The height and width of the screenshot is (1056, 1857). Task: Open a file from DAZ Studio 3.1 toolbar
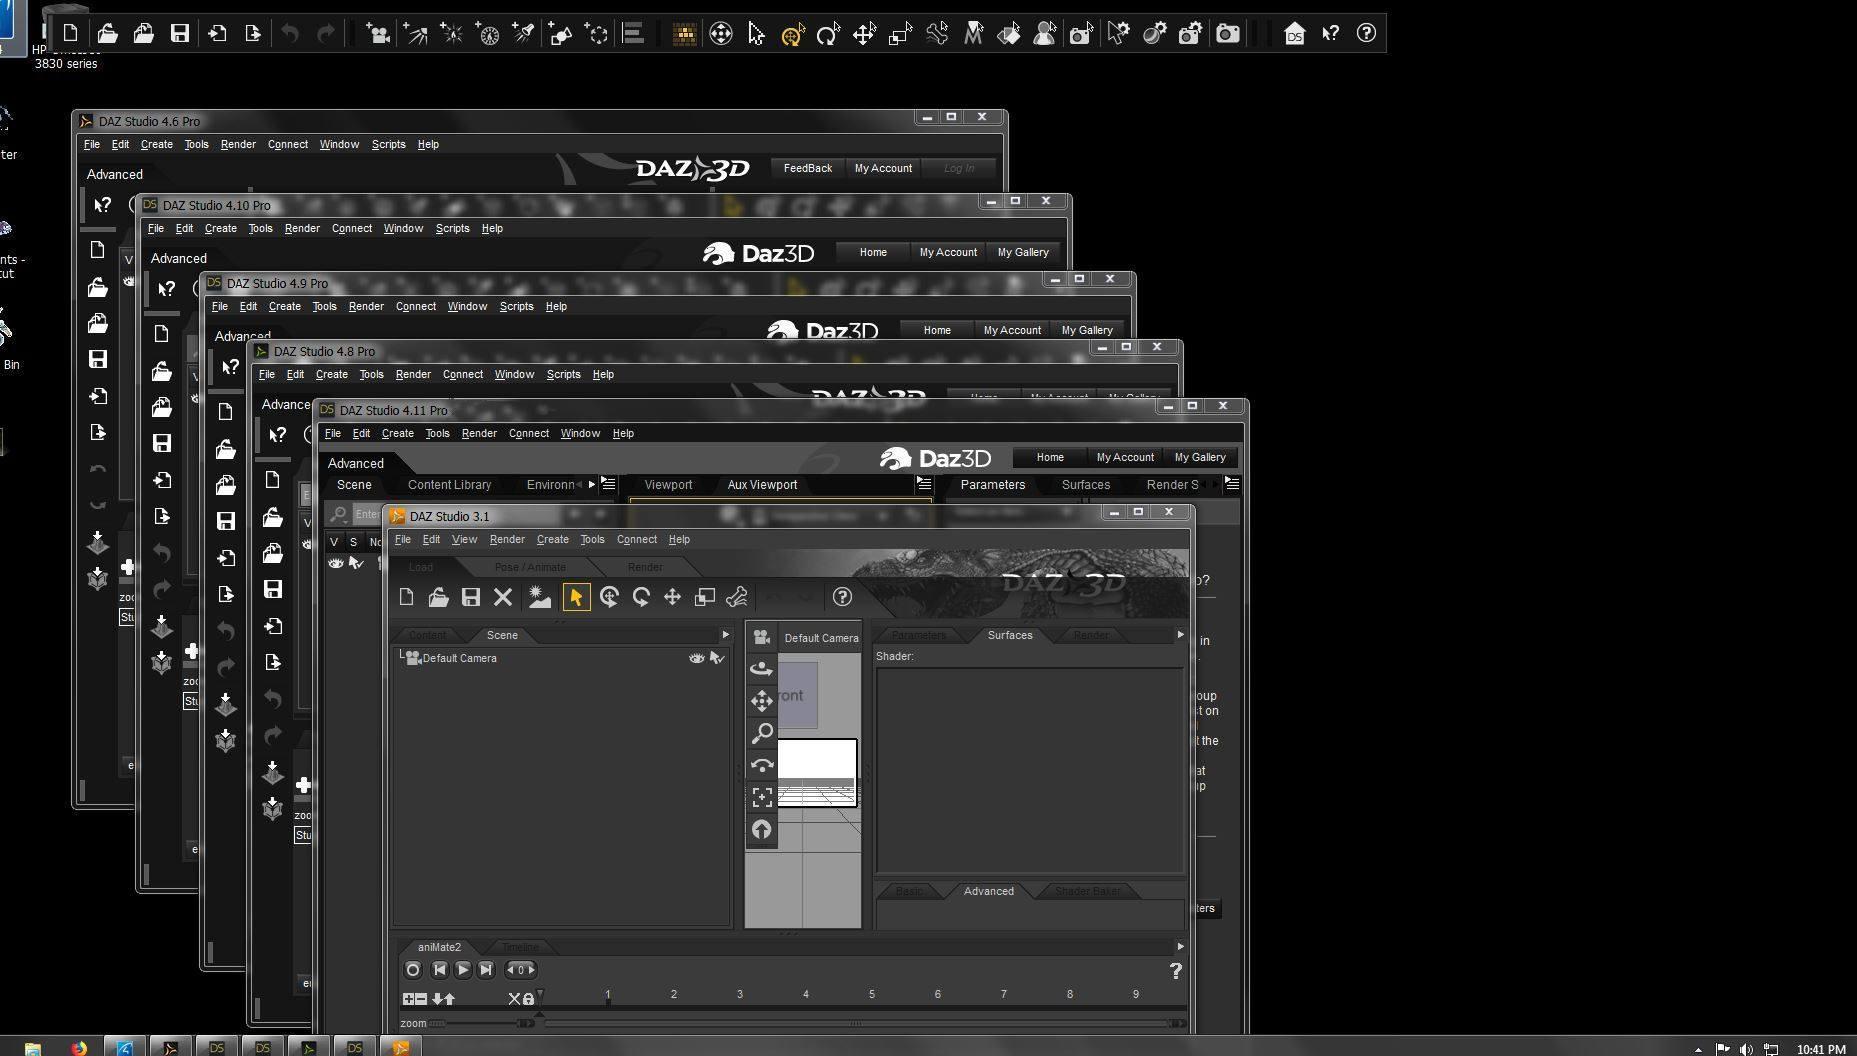tap(438, 597)
